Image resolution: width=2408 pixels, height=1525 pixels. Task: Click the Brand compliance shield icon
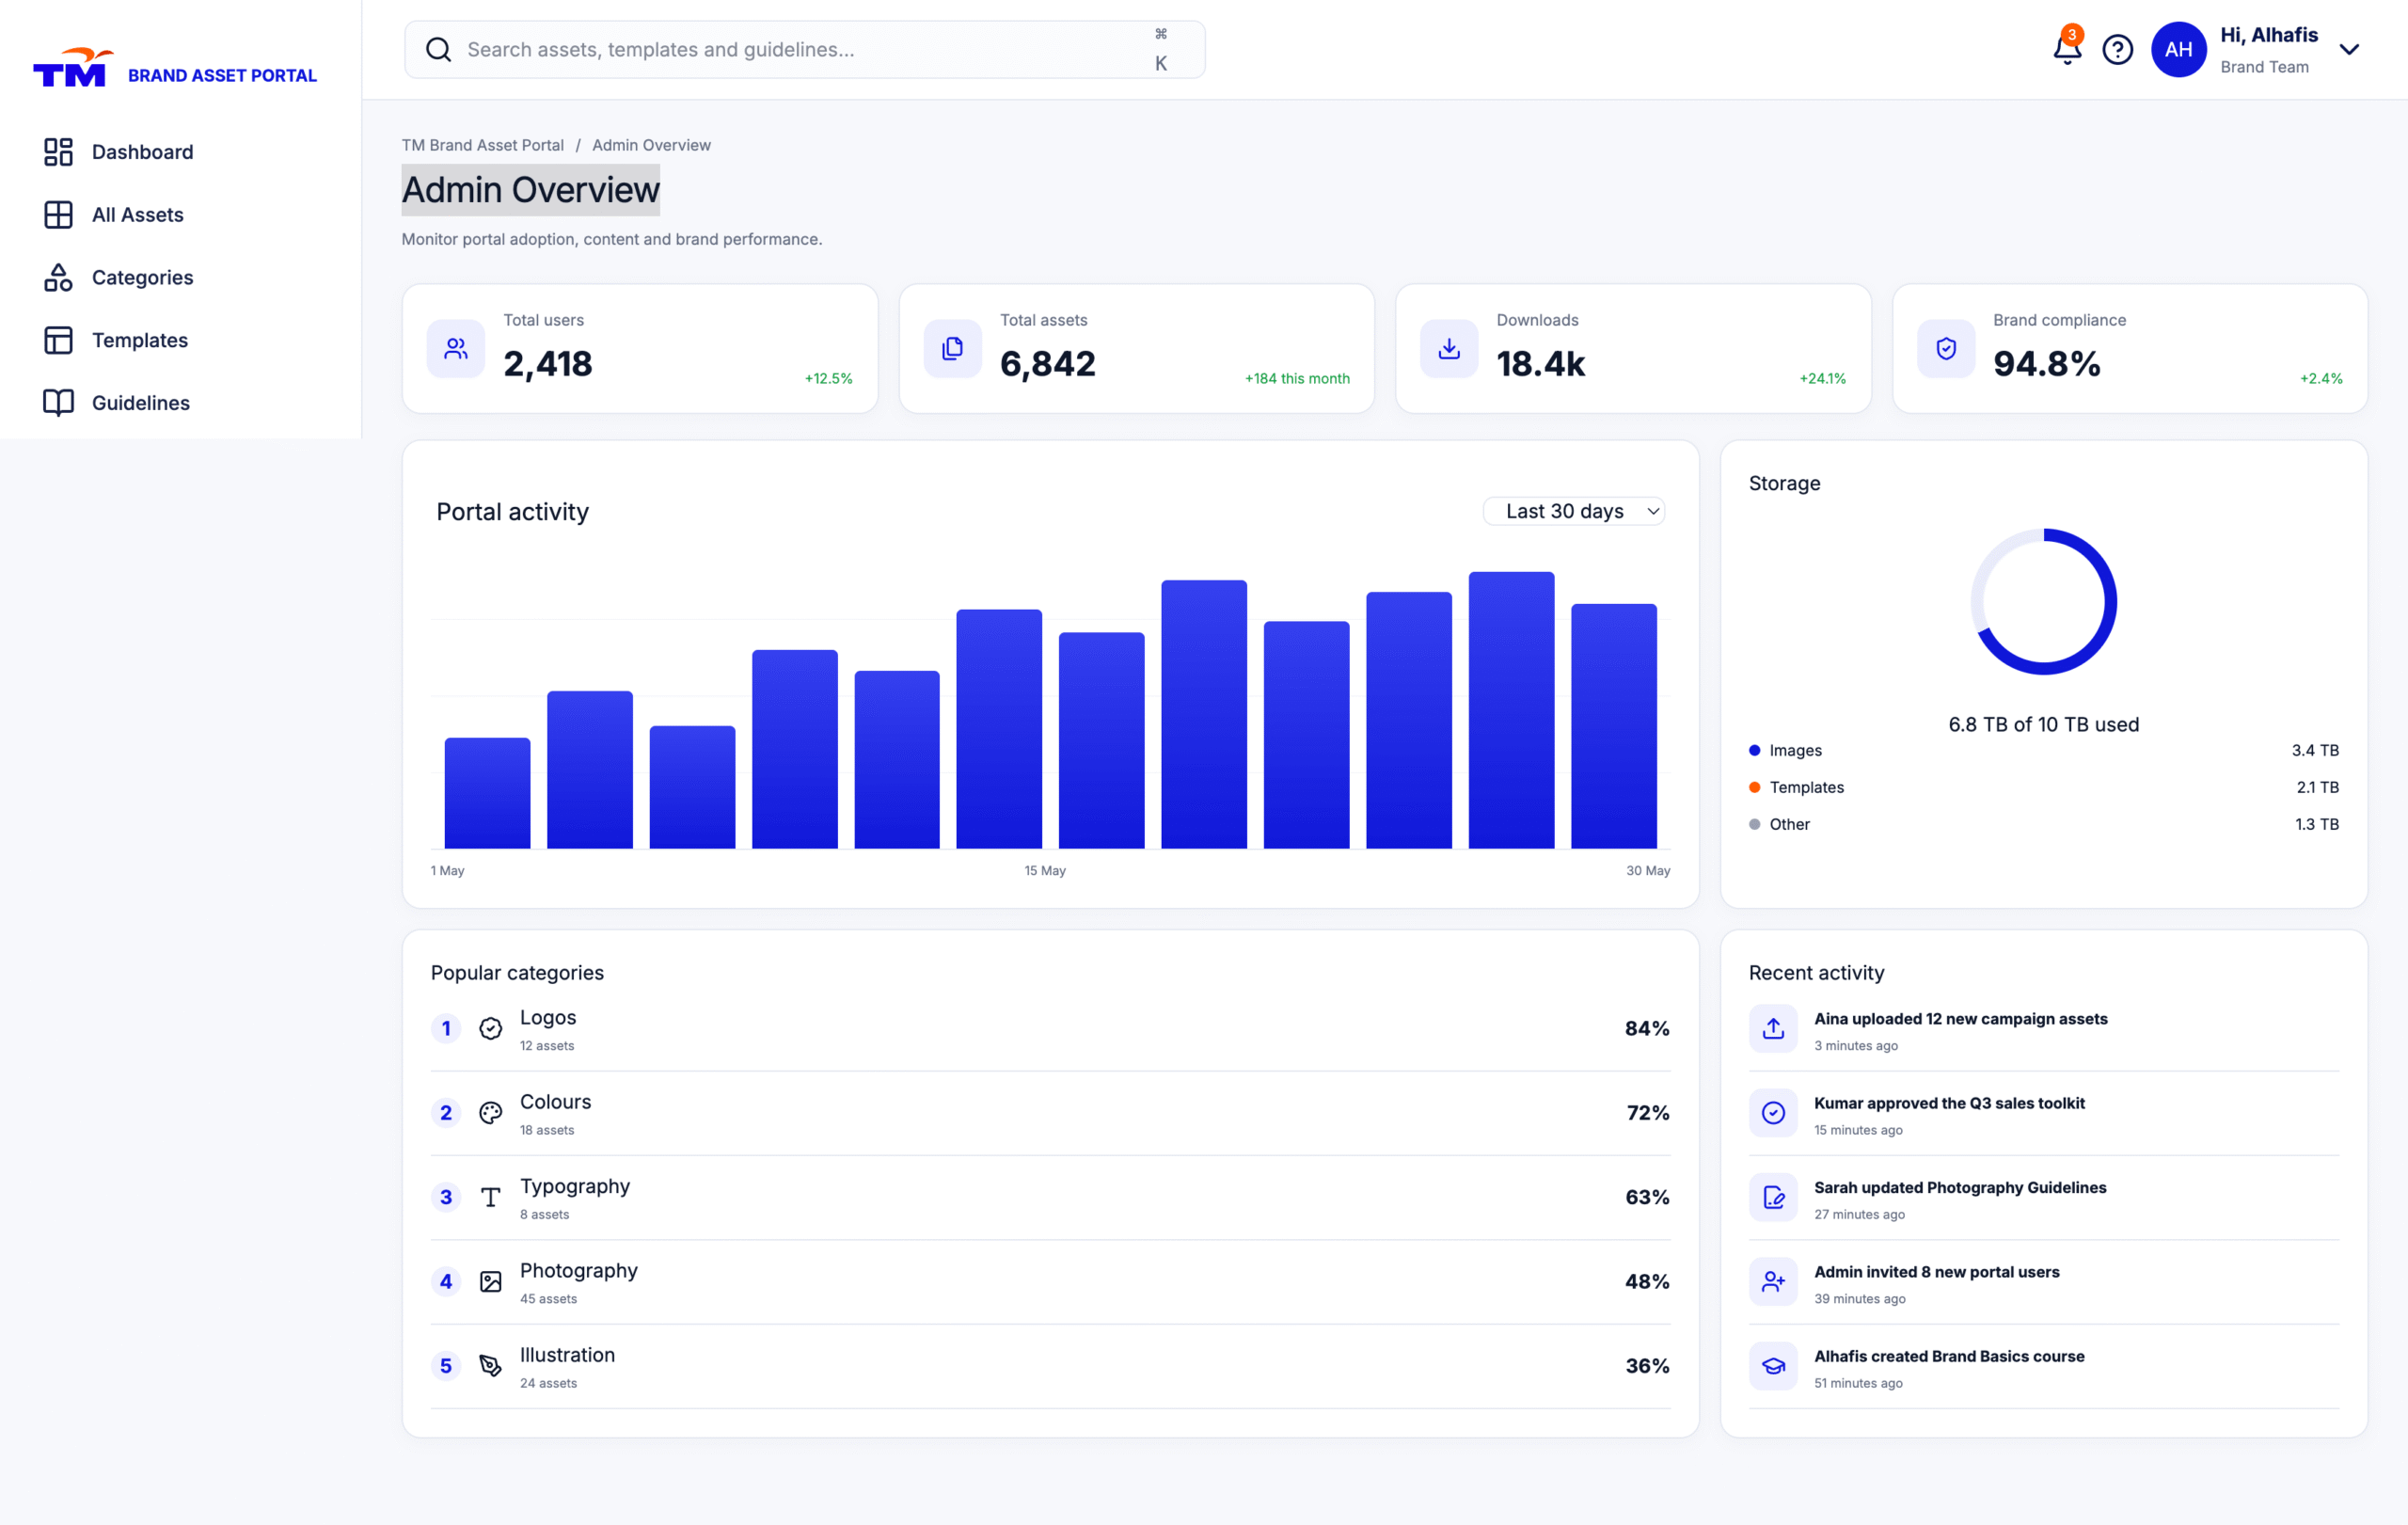(1946, 348)
